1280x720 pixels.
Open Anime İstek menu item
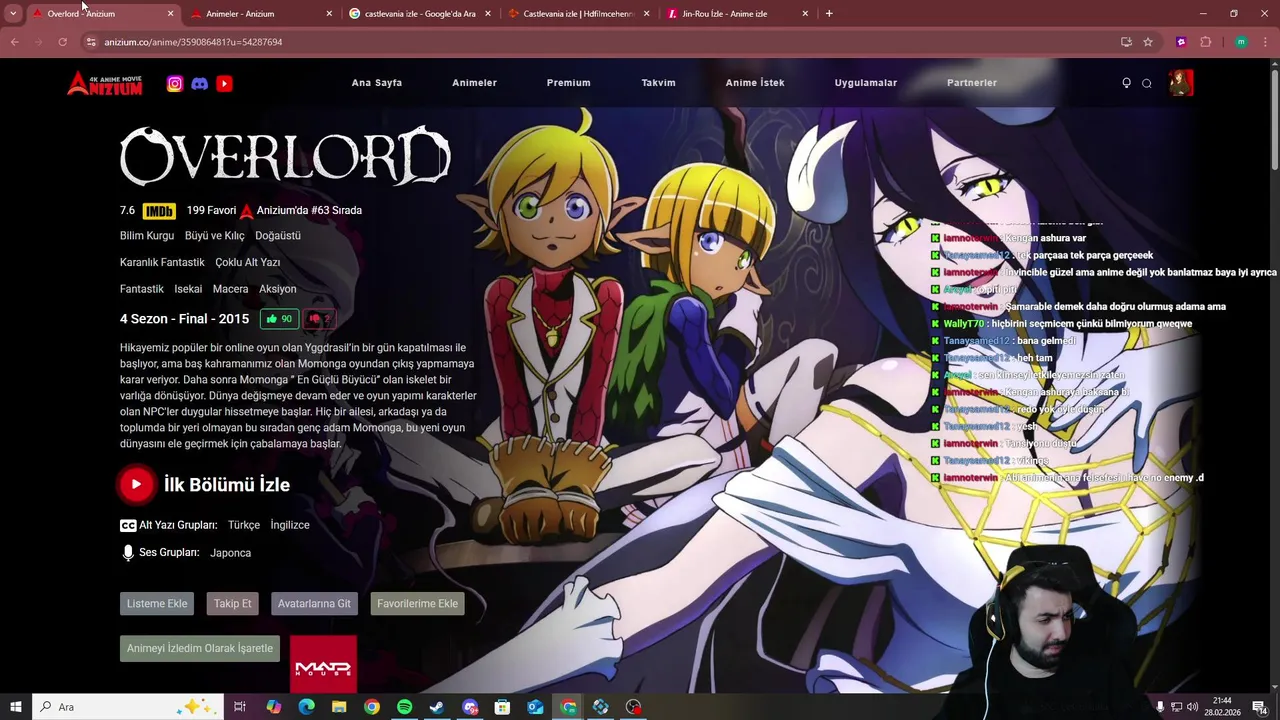click(x=755, y=83)
